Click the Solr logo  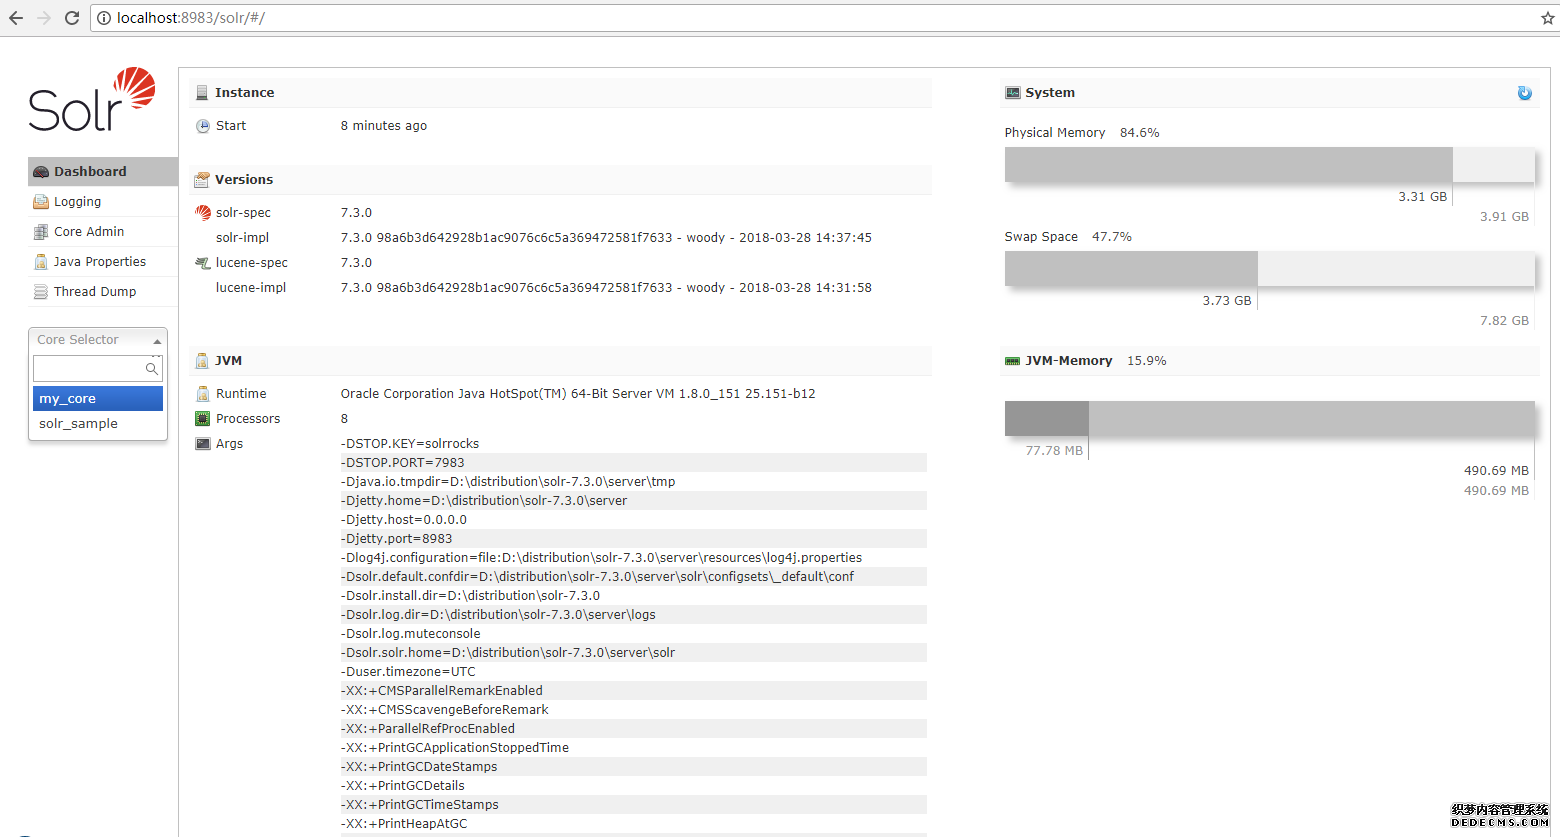tap(91, 100)
